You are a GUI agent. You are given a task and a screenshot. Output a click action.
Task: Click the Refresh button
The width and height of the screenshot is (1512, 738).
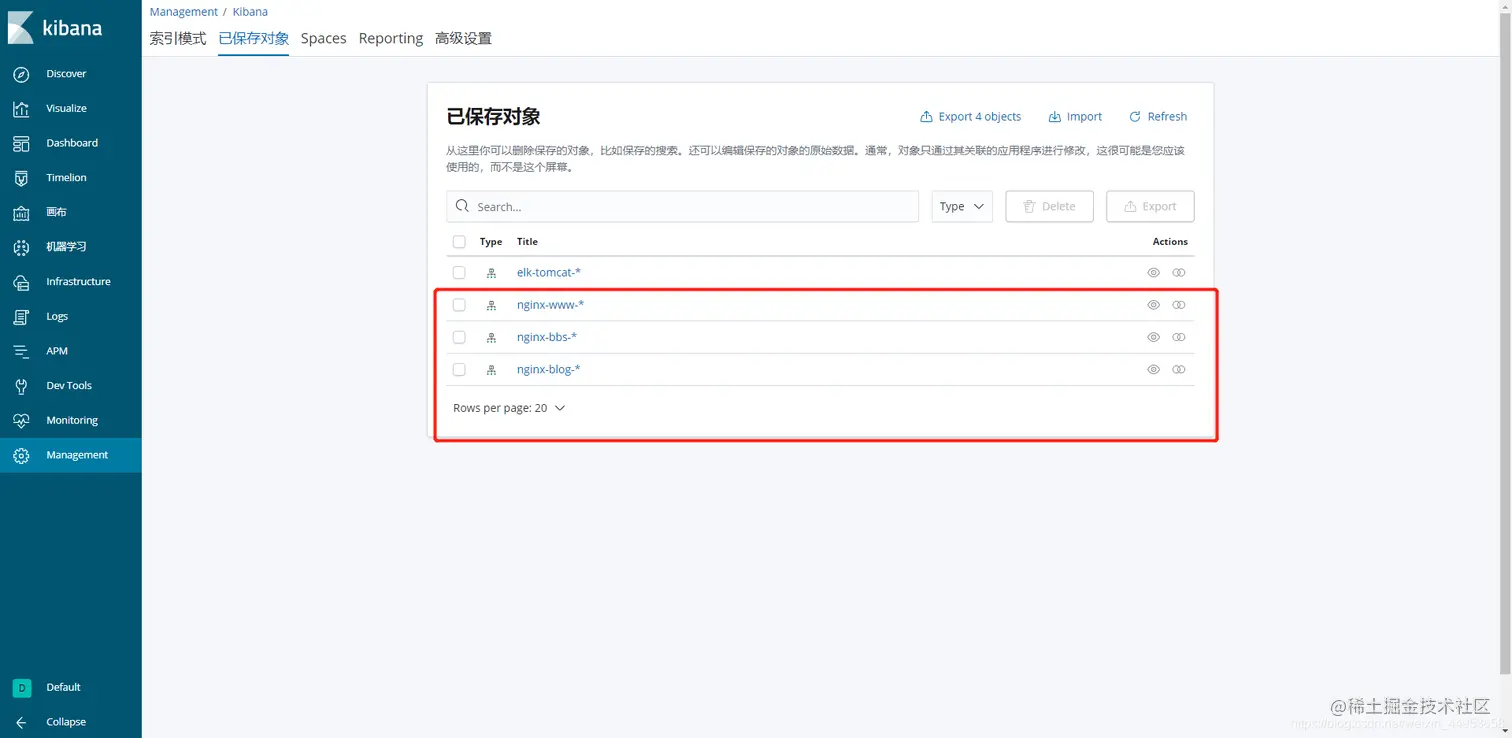[x=1158, y=117]
